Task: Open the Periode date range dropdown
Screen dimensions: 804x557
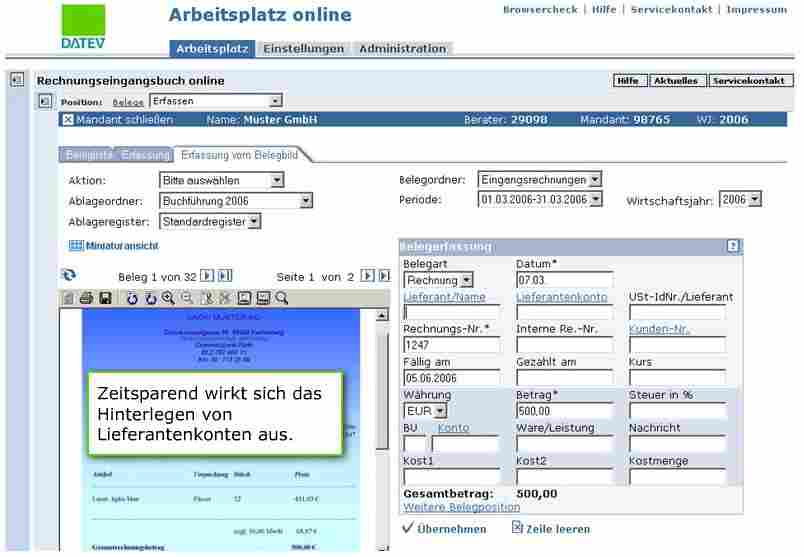Action: click(540, 199)
